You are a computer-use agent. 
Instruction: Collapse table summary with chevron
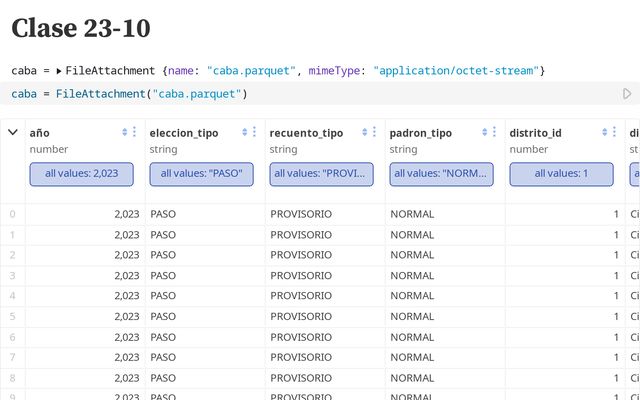[13, 132]
